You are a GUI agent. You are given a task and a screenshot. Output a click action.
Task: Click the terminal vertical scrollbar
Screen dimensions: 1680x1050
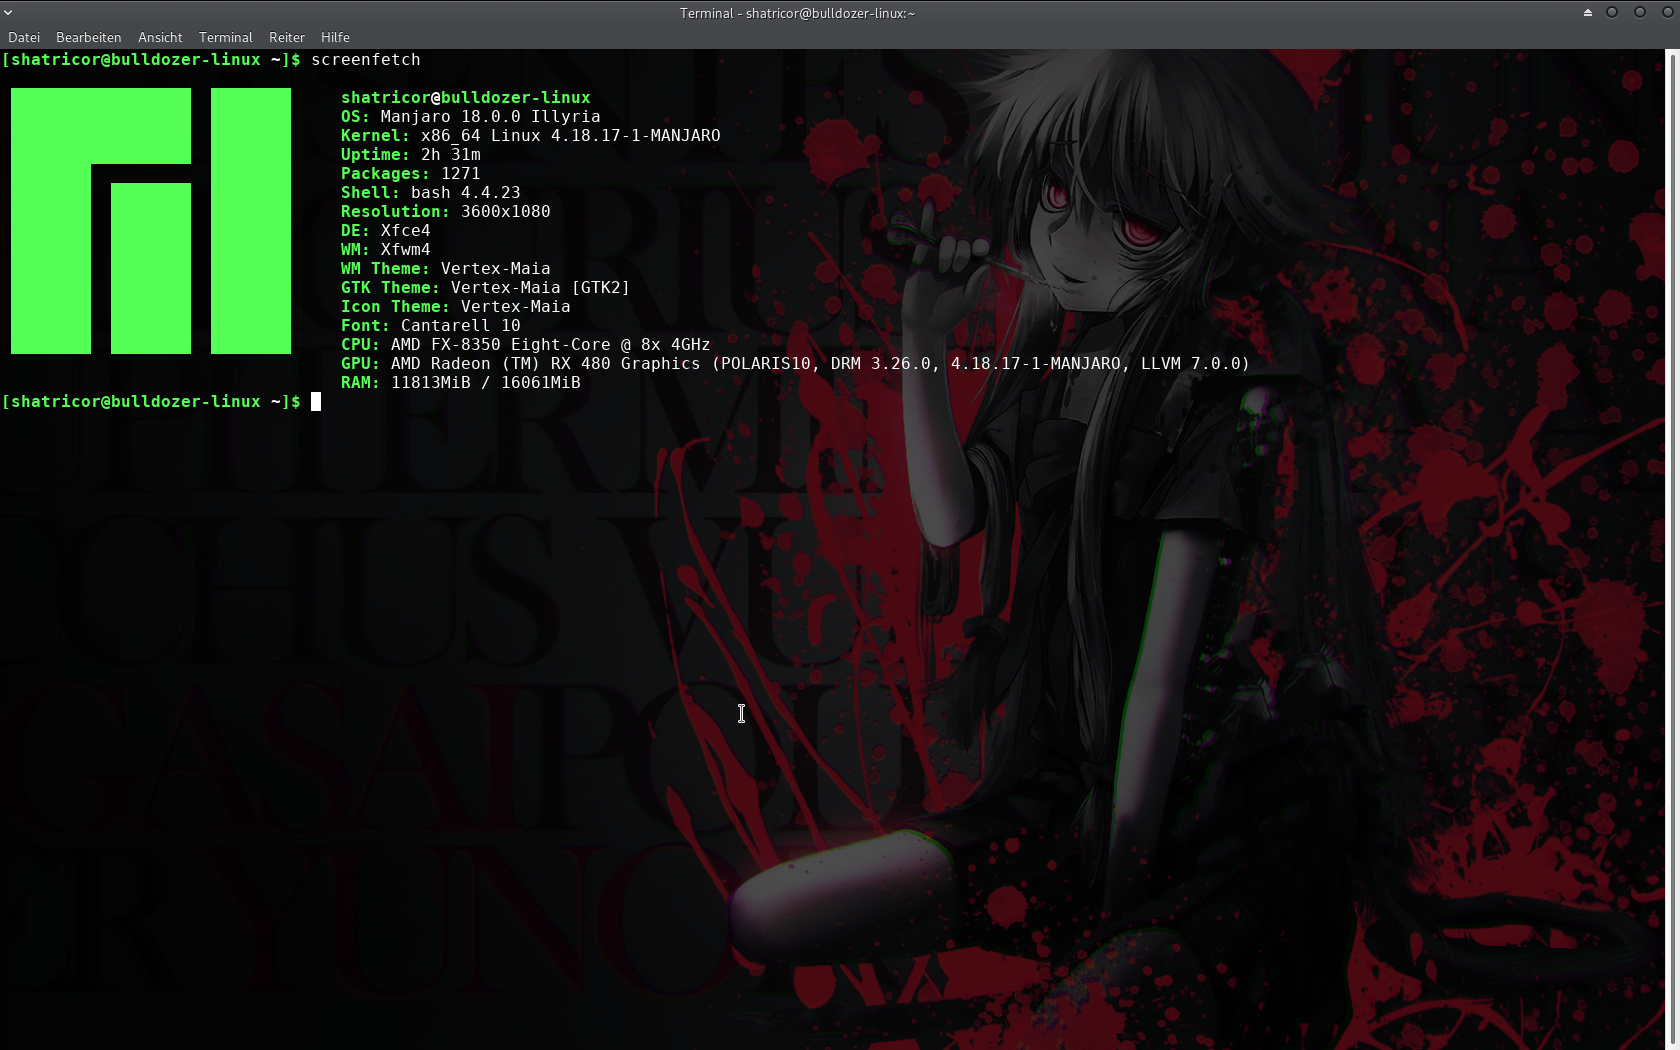pyautogui.click(x=1674, y=549)
